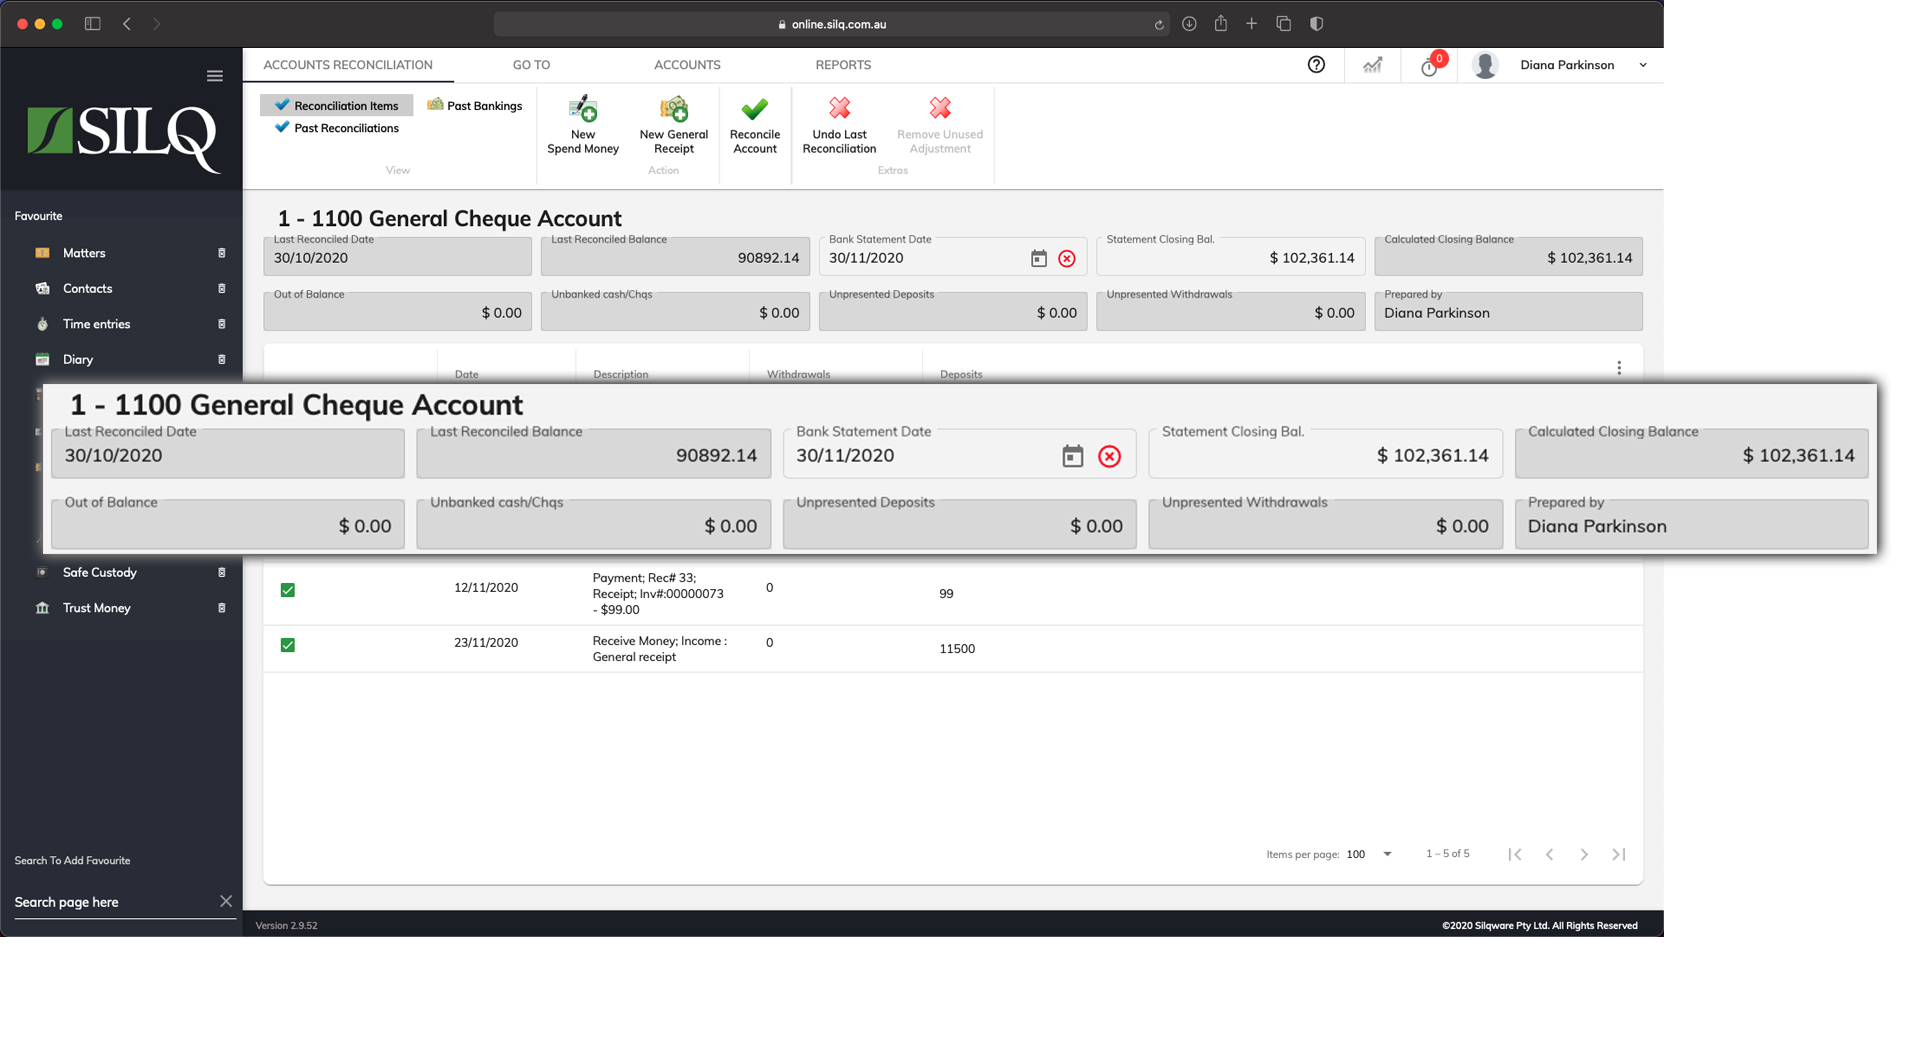The width and height of the screenshot is (1920, 1056).
Task: Open the help question mark icon
Action: [x=1315, y=64]
